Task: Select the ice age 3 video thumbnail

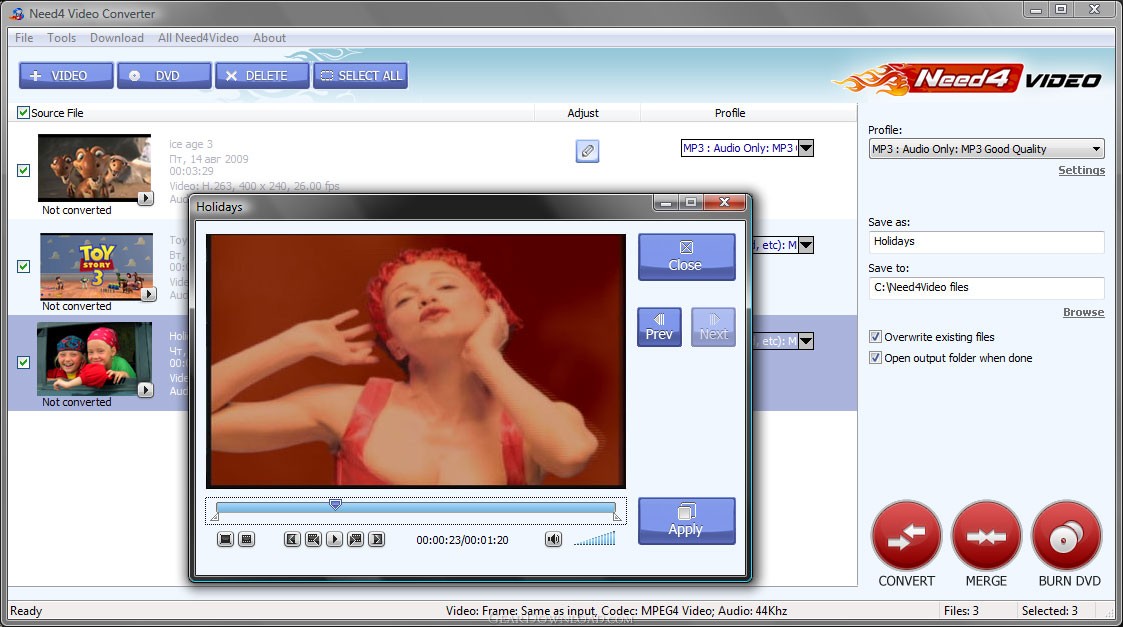Action: pos(95,168)
